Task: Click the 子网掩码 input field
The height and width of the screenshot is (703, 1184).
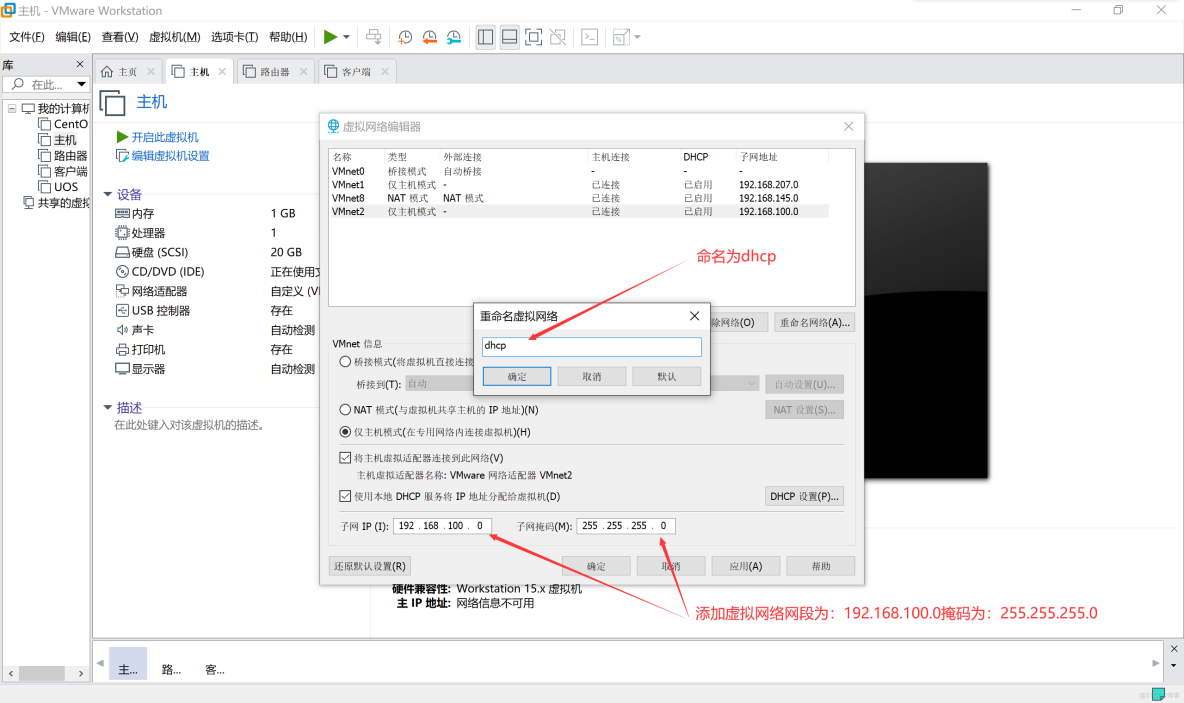Action: coord(625,526)
